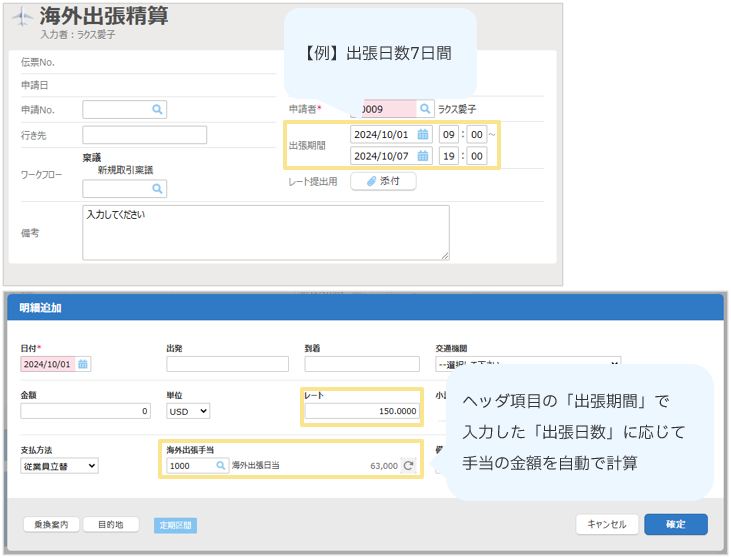Click the レート input showing 150.0000
The image size is (731, 558).
tap(362, 411)
